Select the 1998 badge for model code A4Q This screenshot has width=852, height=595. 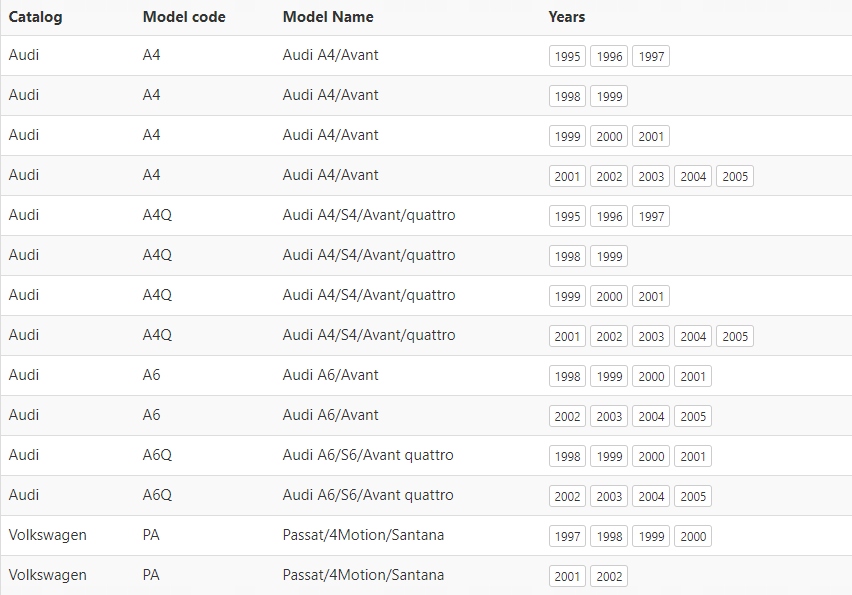pyautogui.click(x=567, y=257)
